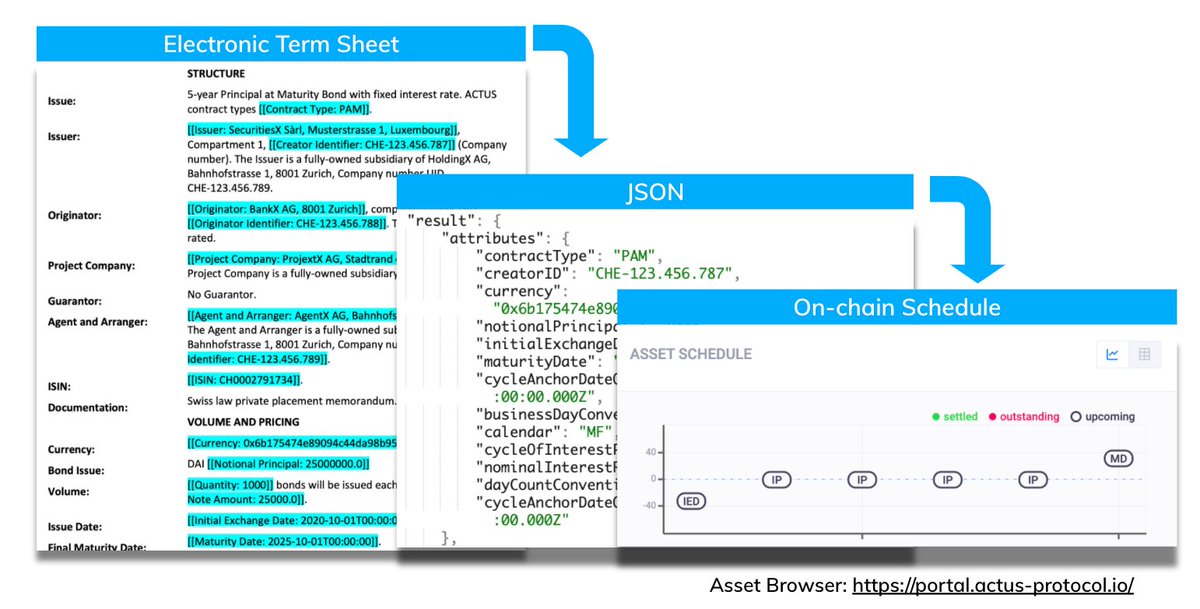Click the Final Maturity Date label
1200x609 pixels.
point(97,546)
